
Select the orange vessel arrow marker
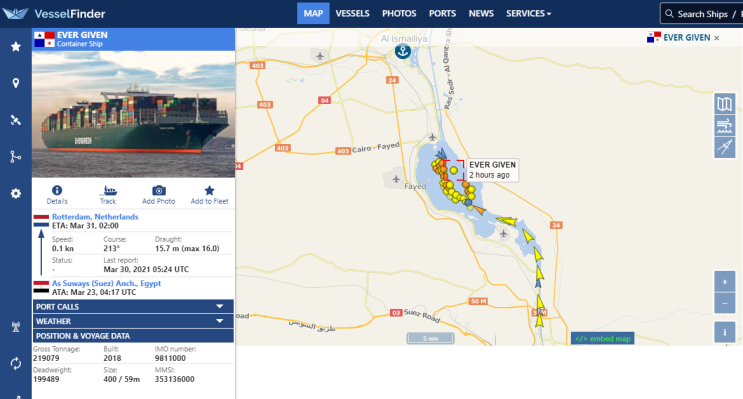click(x=480, y=209)
